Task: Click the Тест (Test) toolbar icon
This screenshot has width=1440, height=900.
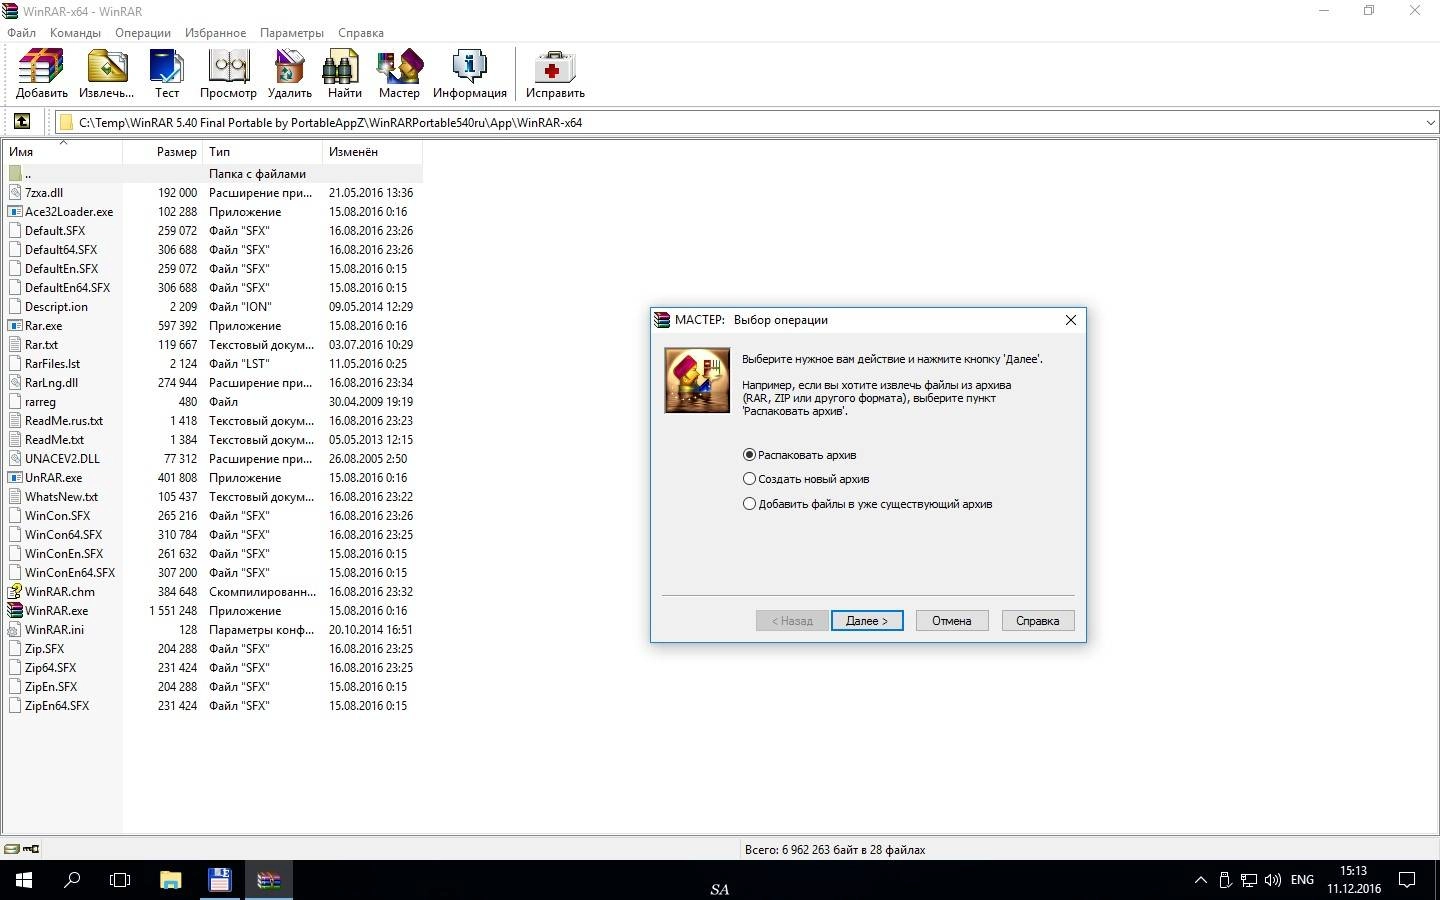Action: coord(166,74)
